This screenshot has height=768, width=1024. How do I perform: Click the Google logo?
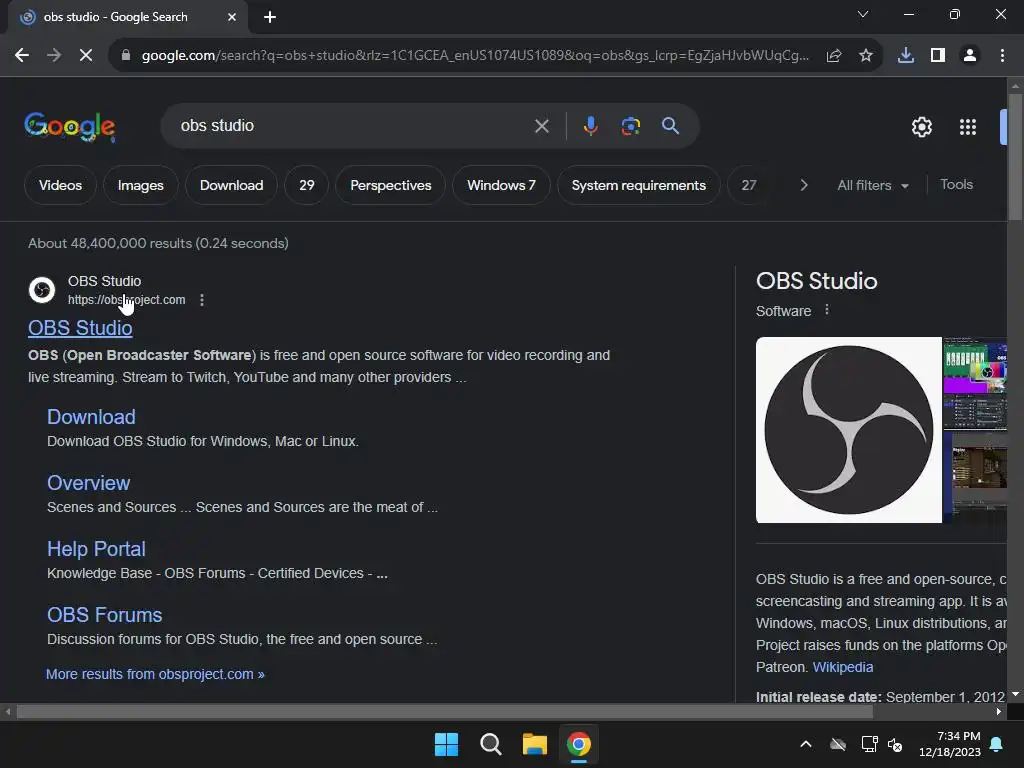pos(70,126)
